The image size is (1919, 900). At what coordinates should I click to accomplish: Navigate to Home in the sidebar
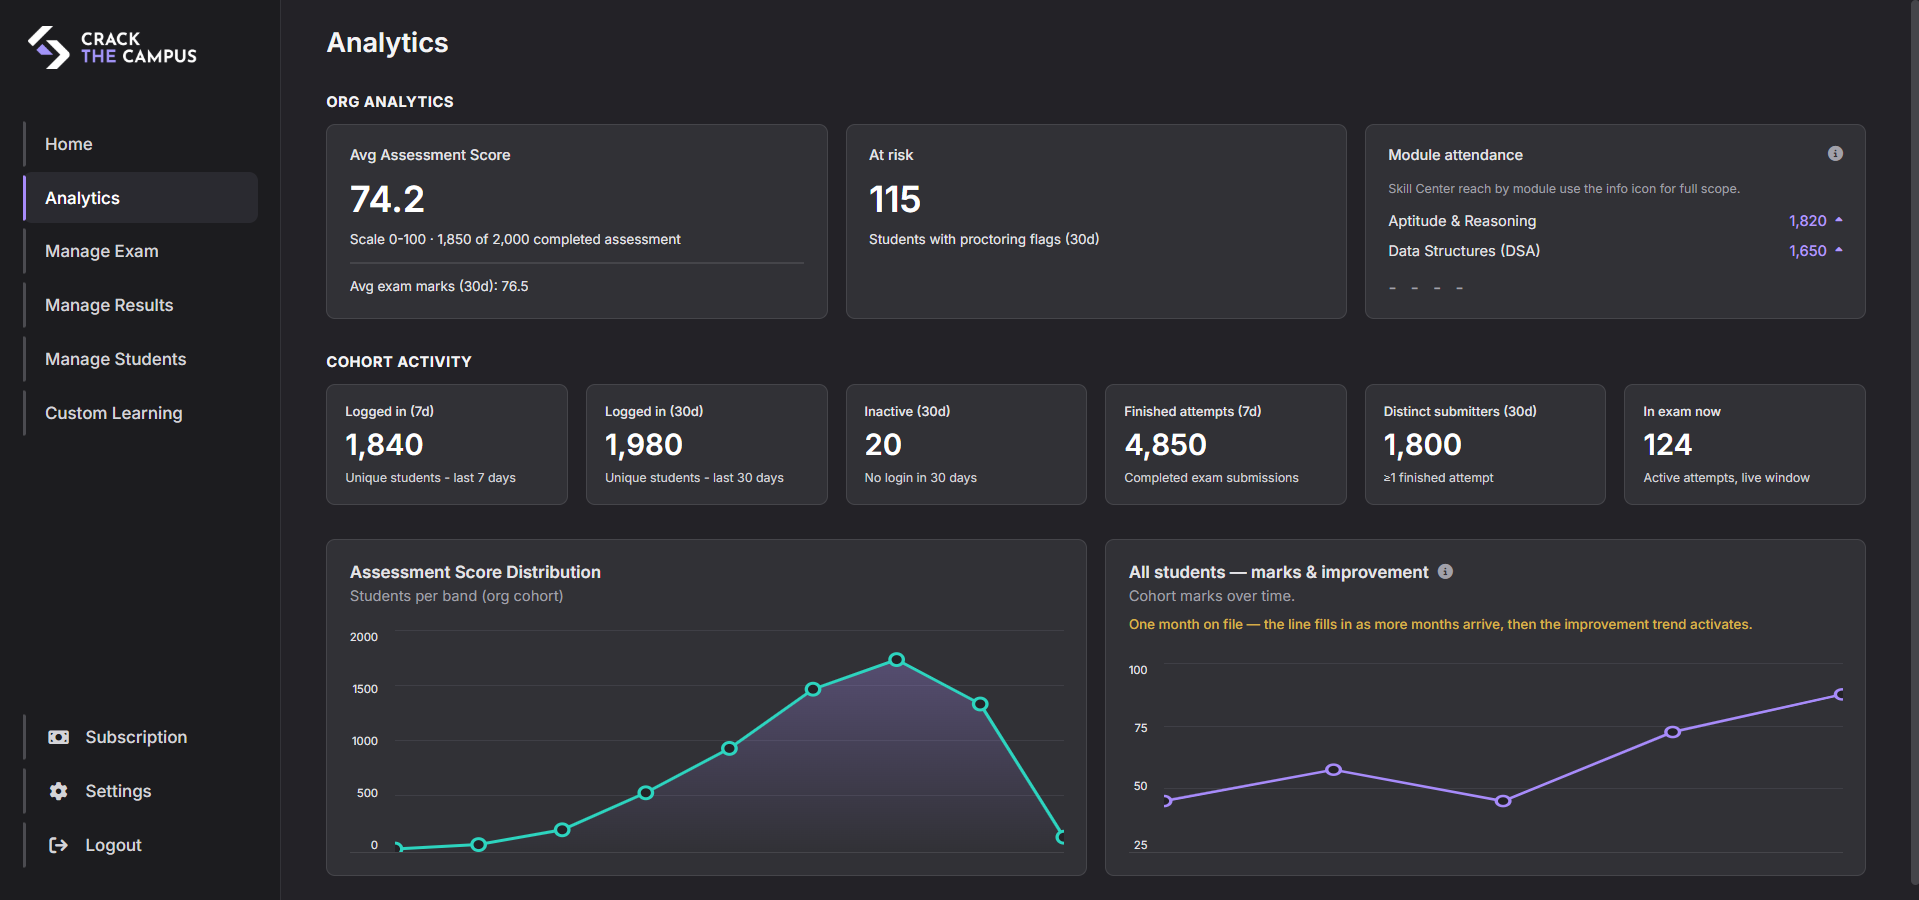(68, 144)
